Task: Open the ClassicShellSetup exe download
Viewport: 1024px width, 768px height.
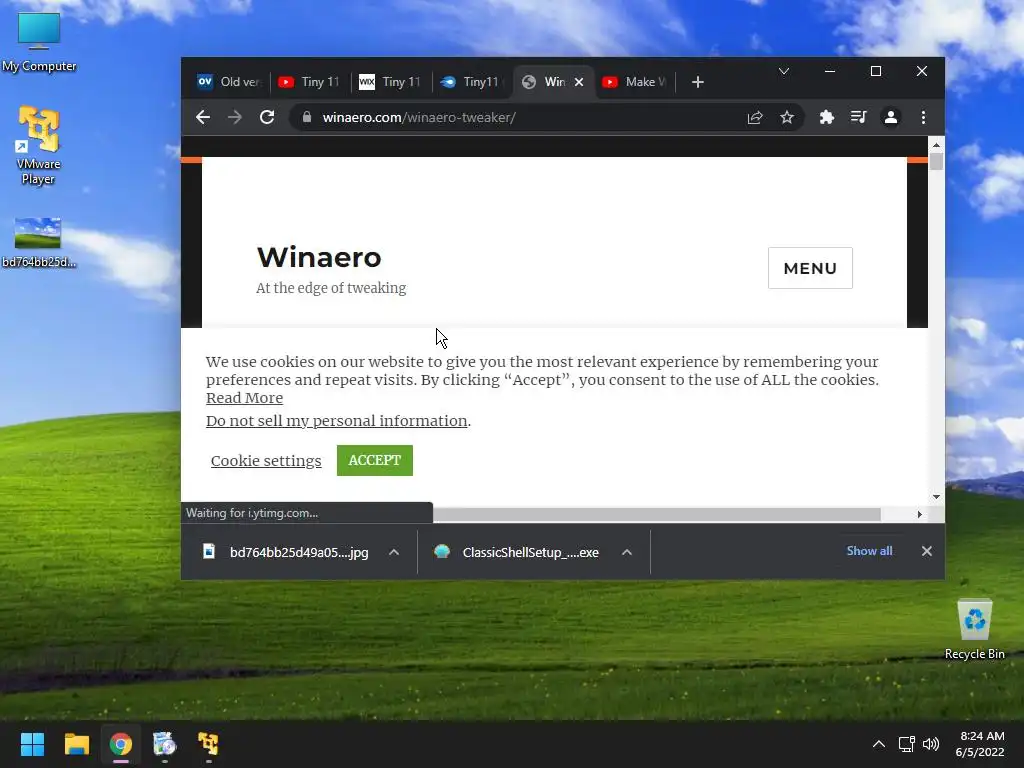Action: (x=519, y=552)
